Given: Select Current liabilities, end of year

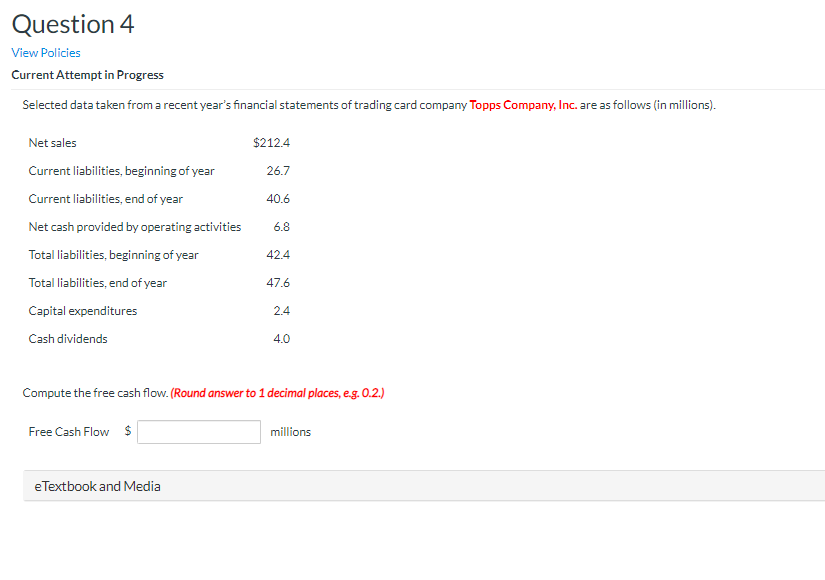Looking at the screenshot, I should [105, 198].
